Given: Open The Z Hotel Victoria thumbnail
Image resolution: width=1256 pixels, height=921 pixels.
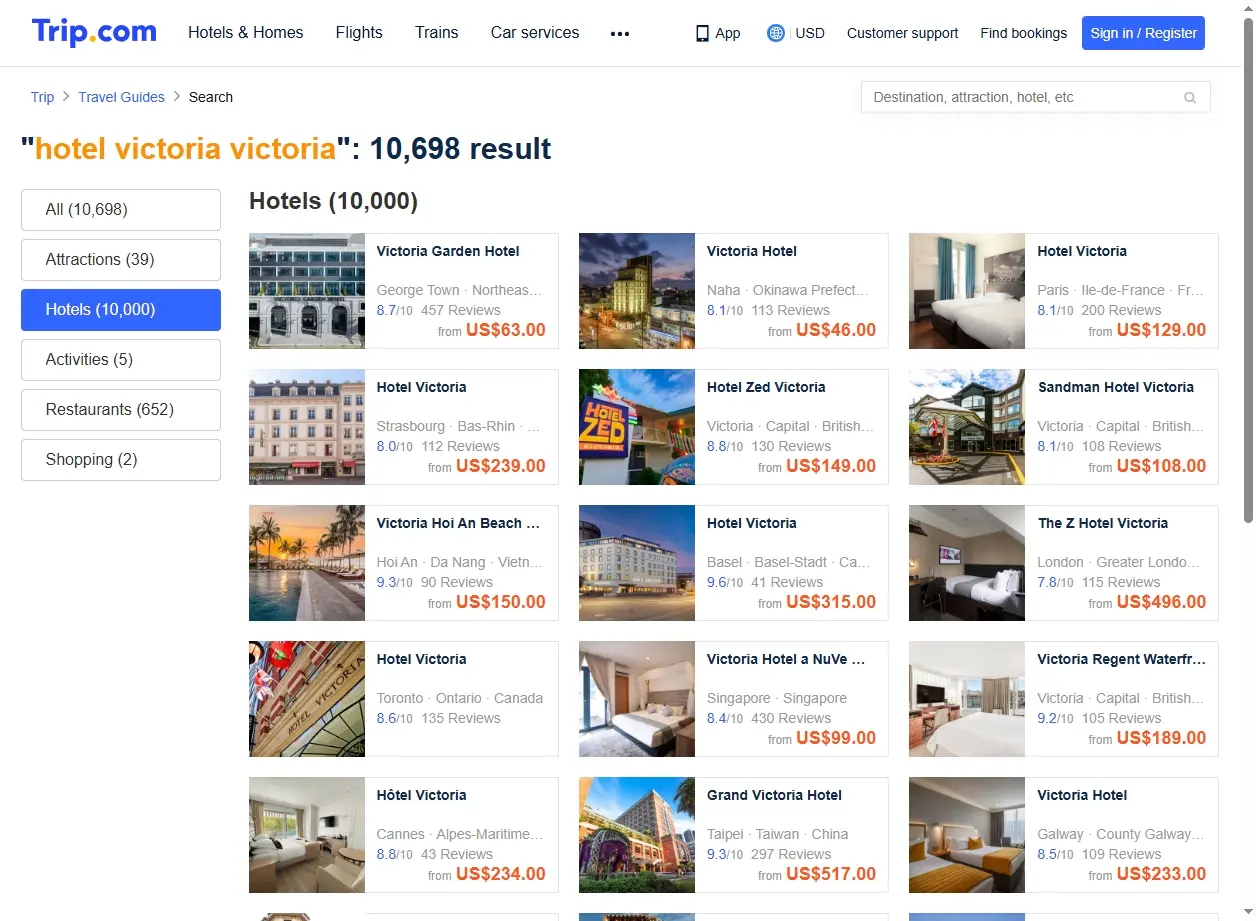Looking at the screenshot, I should [x=967, y=563].
